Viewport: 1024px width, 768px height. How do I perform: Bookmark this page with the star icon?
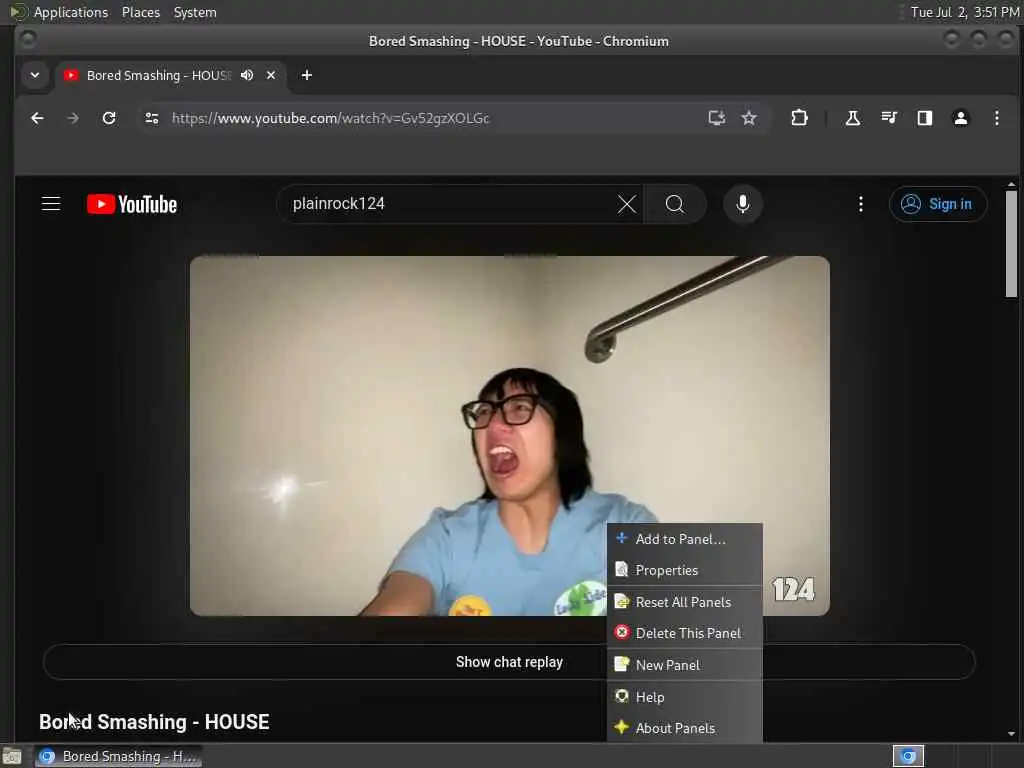pyautogui.click(x=749, y=118)
